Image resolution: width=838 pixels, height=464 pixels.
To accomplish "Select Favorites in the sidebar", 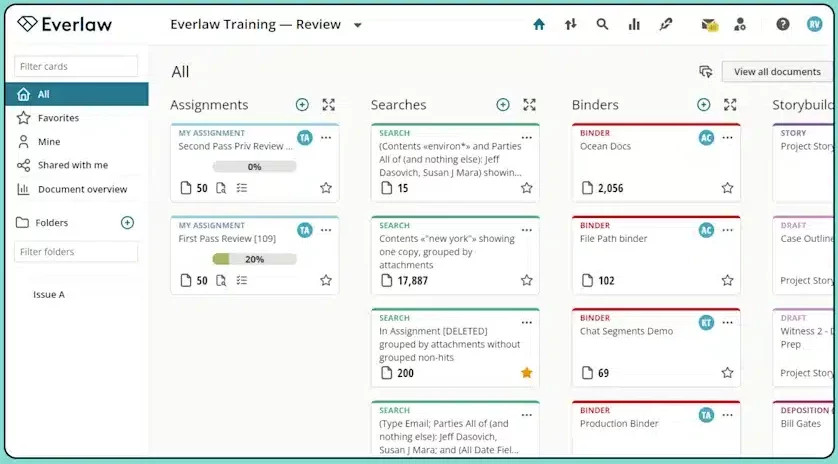I will pyautogui.click(x=77, y=118).
